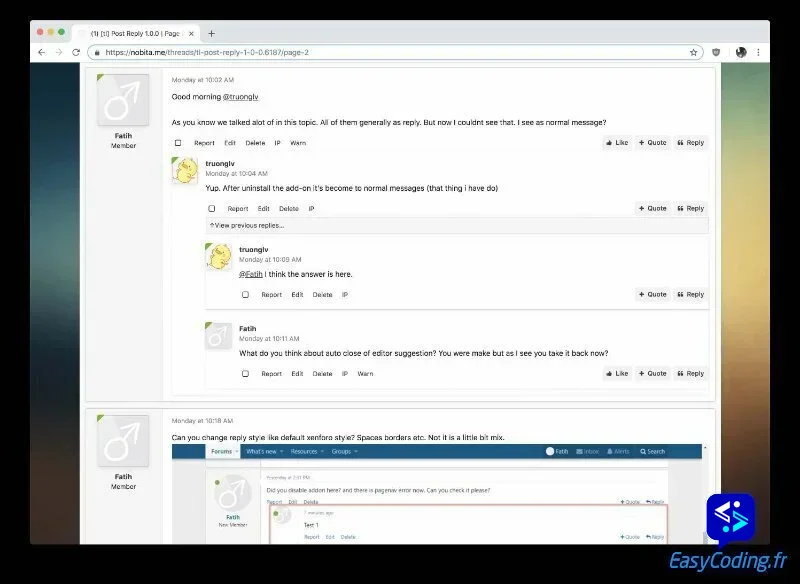Viewport: 800px width, 584px height.
Task: Check the box on Fatih's 10:11 AM reply
Action: (x=245, y=374)
